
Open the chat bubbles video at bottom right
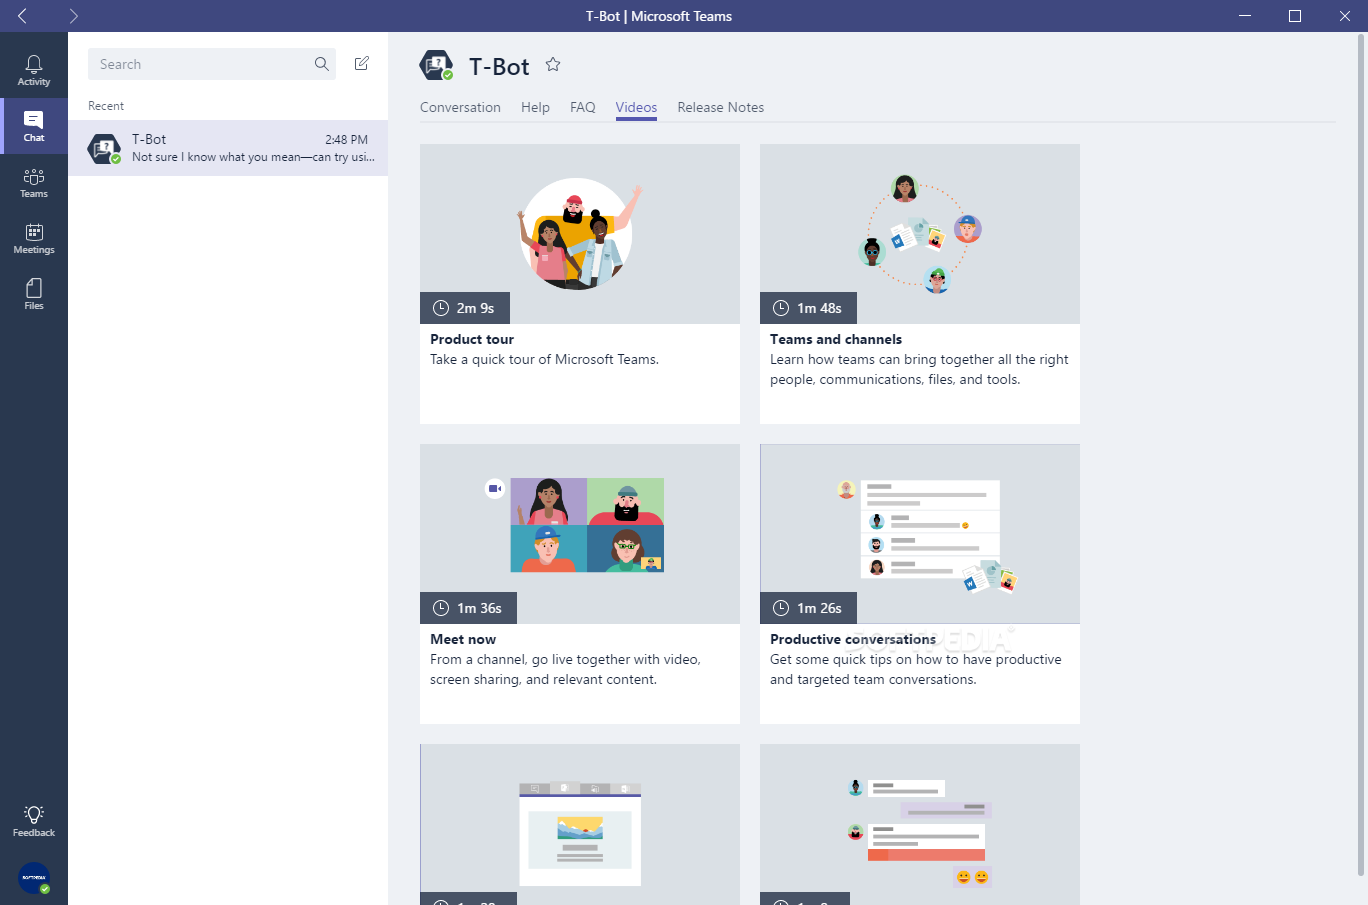[920, 824]
